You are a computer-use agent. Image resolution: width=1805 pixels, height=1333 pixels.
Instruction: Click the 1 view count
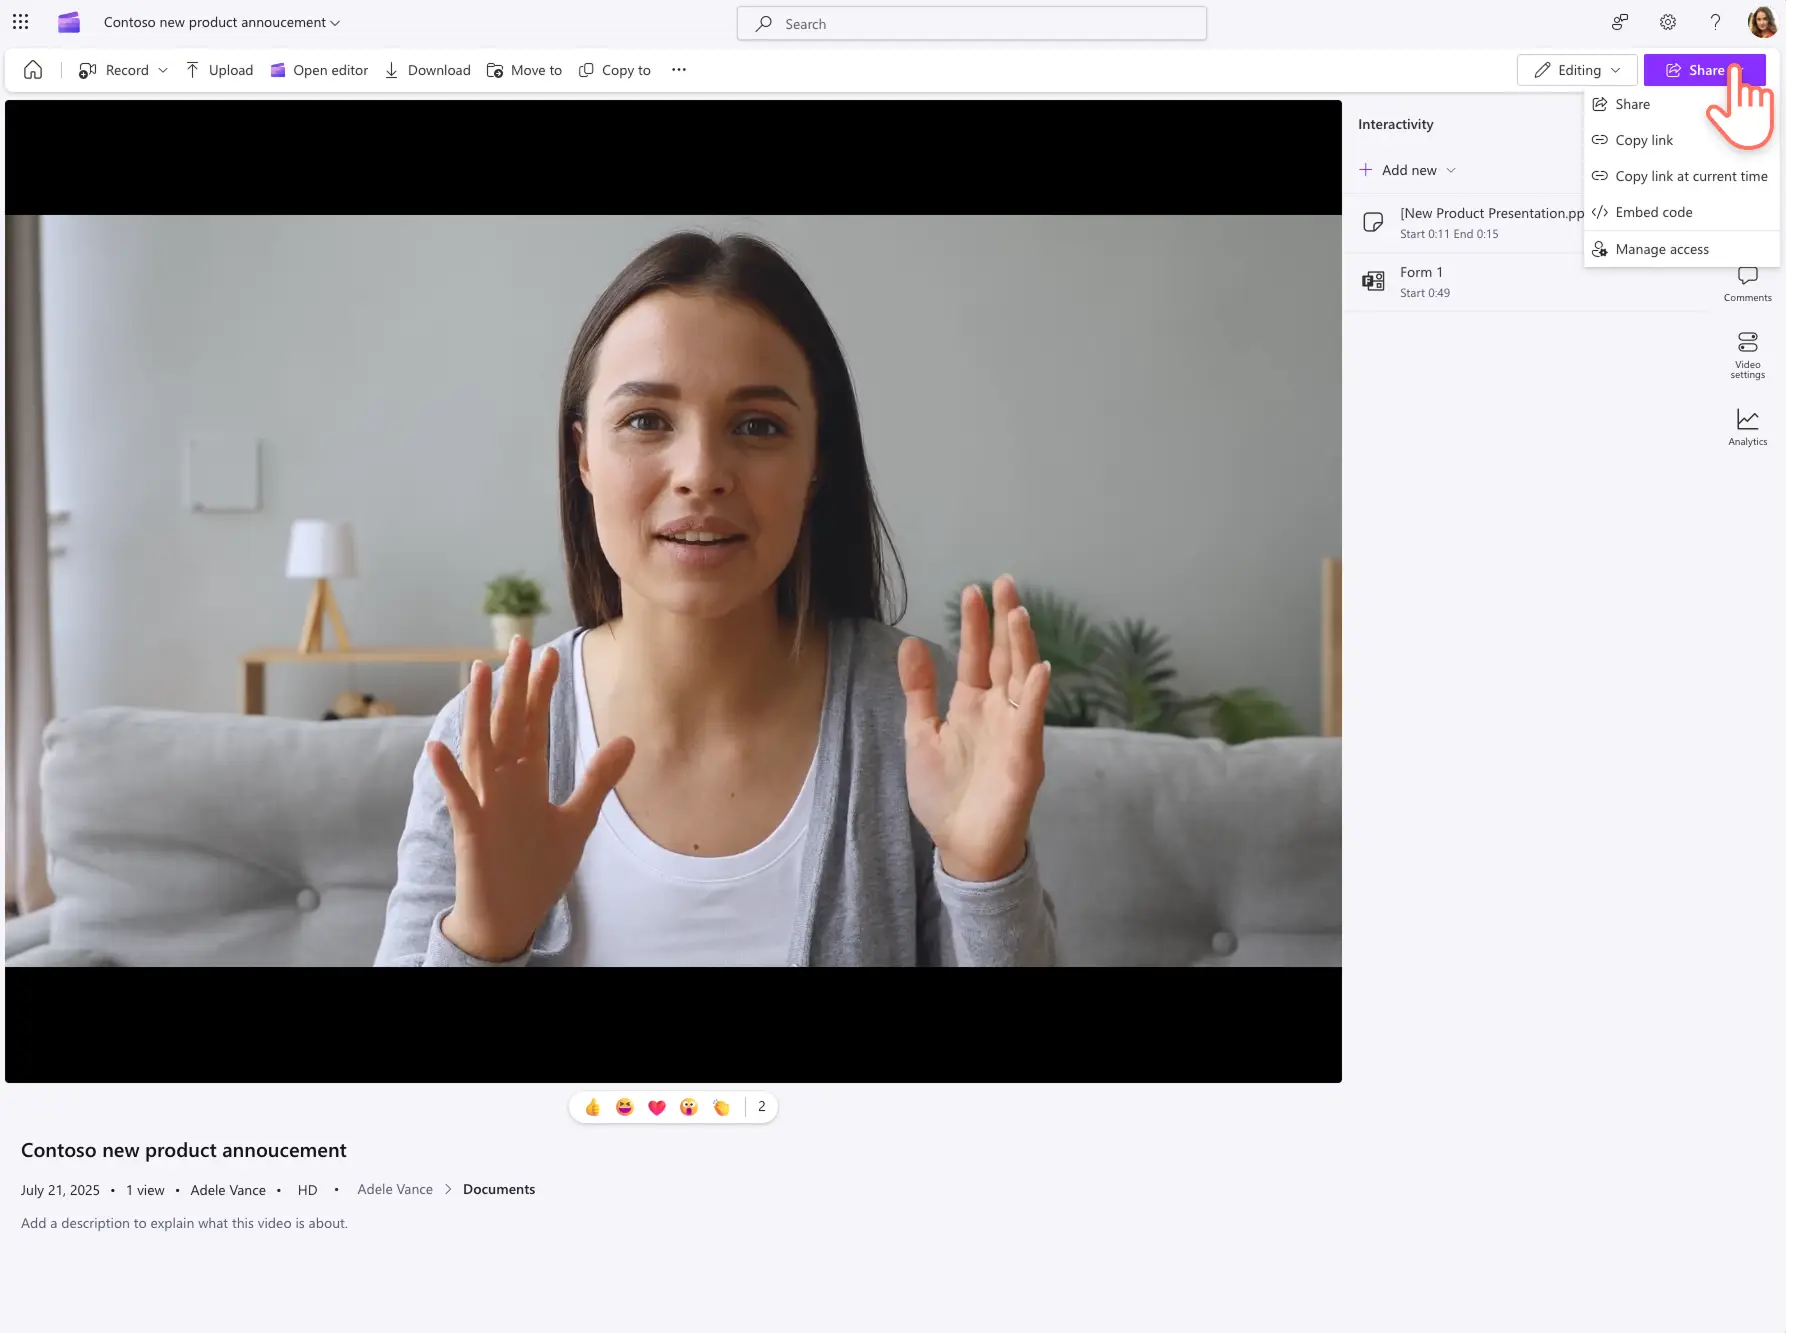click(x=145, y=1190)
